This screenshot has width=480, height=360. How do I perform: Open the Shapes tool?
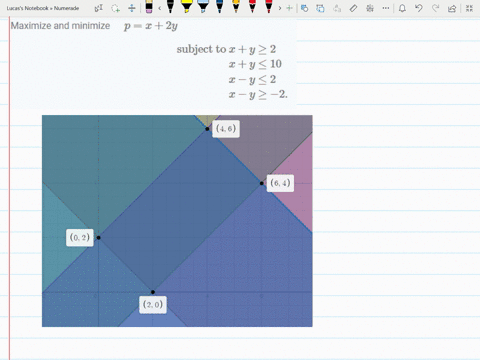(304, 8)
